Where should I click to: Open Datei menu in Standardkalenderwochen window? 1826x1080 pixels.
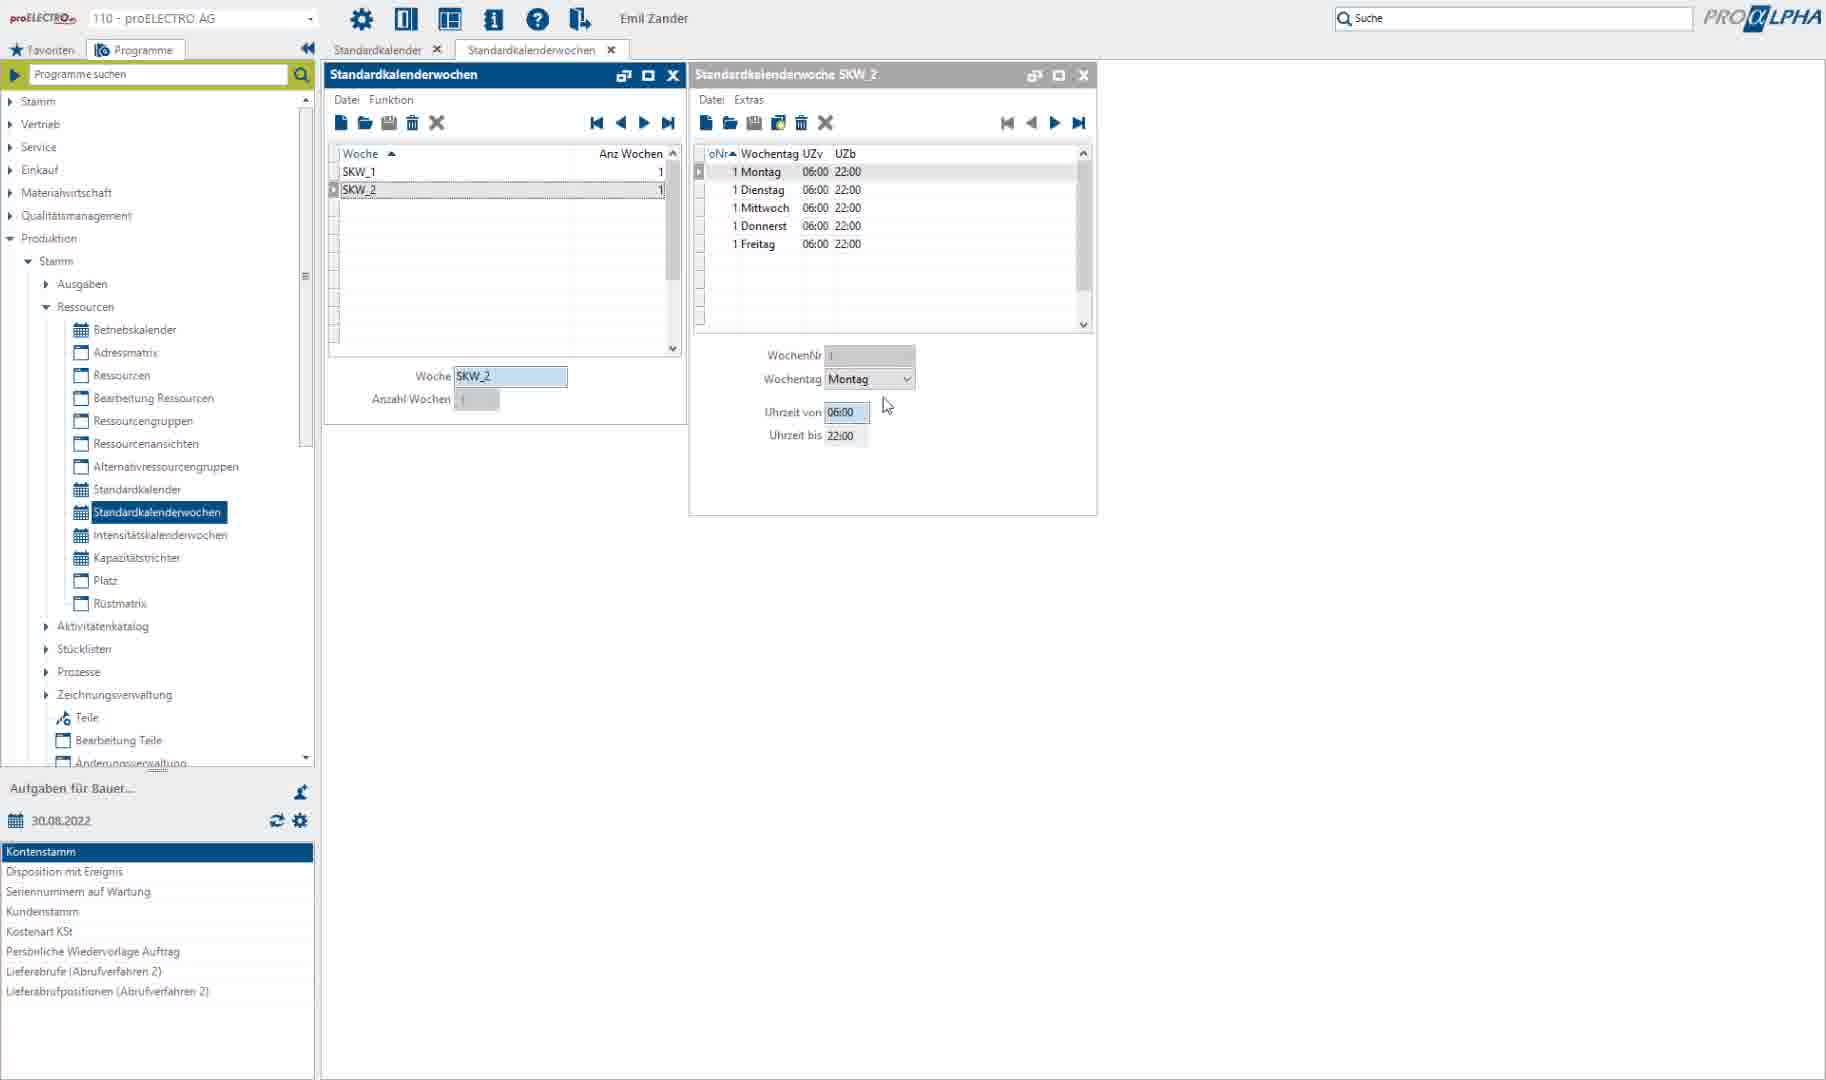pos(346,100)
